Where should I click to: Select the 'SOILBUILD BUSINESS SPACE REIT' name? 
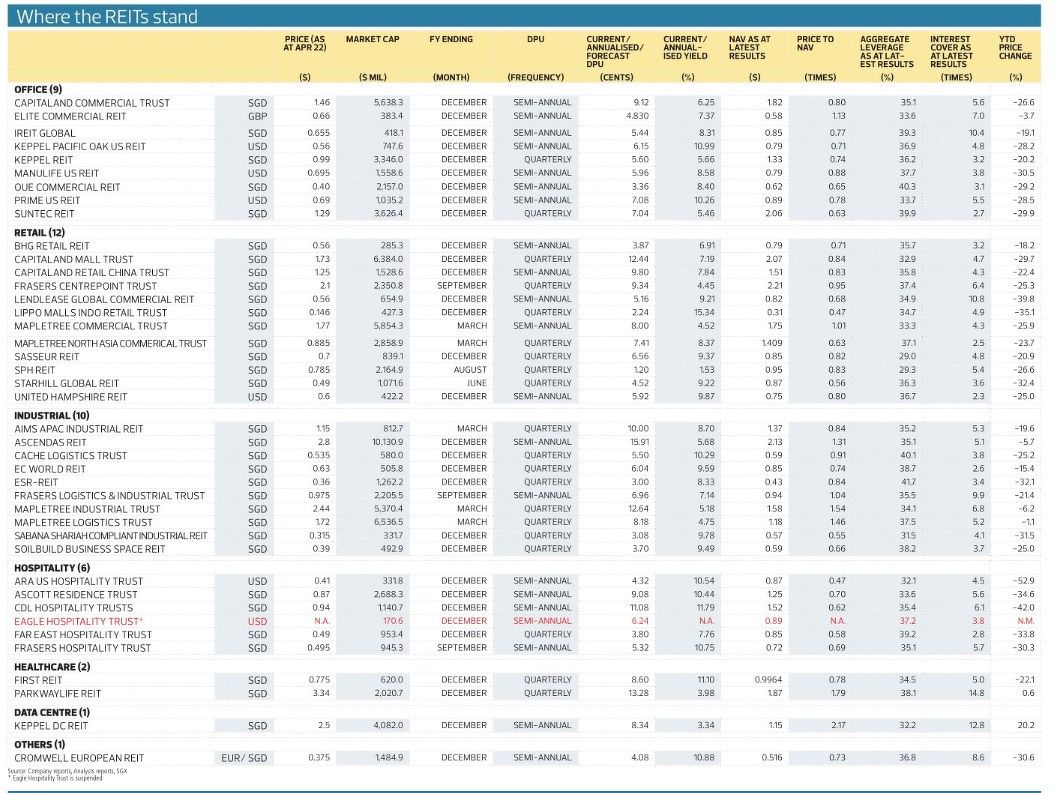[x=89, y=549]
